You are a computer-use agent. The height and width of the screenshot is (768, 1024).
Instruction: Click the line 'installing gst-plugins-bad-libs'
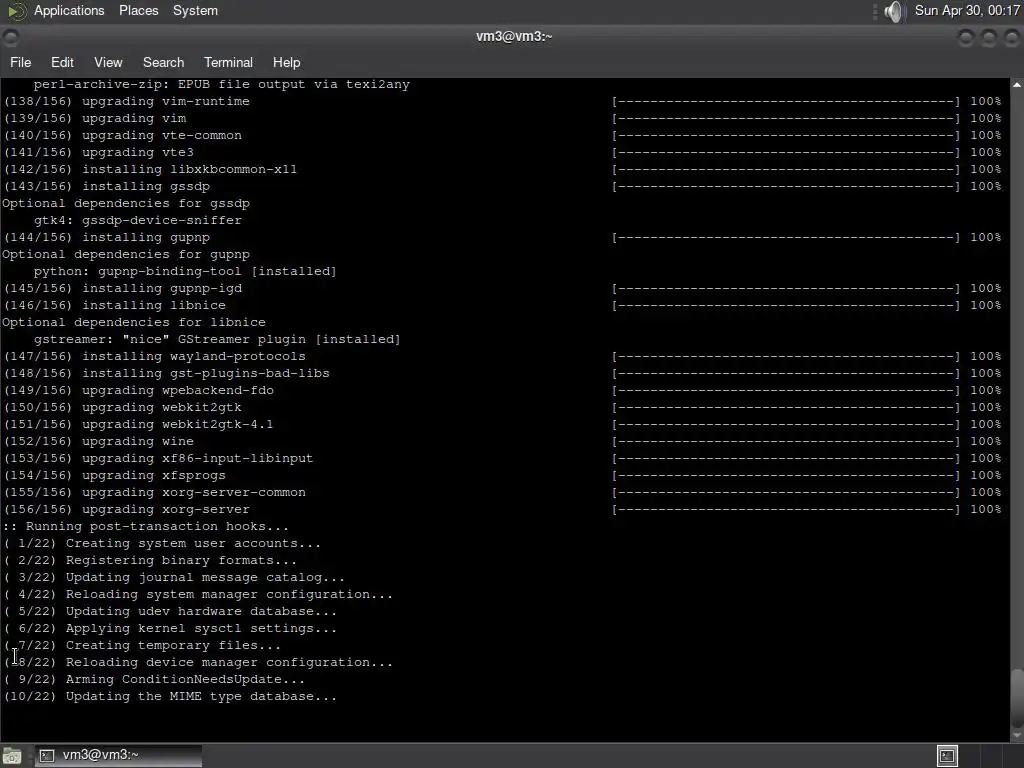coord(167,373)
